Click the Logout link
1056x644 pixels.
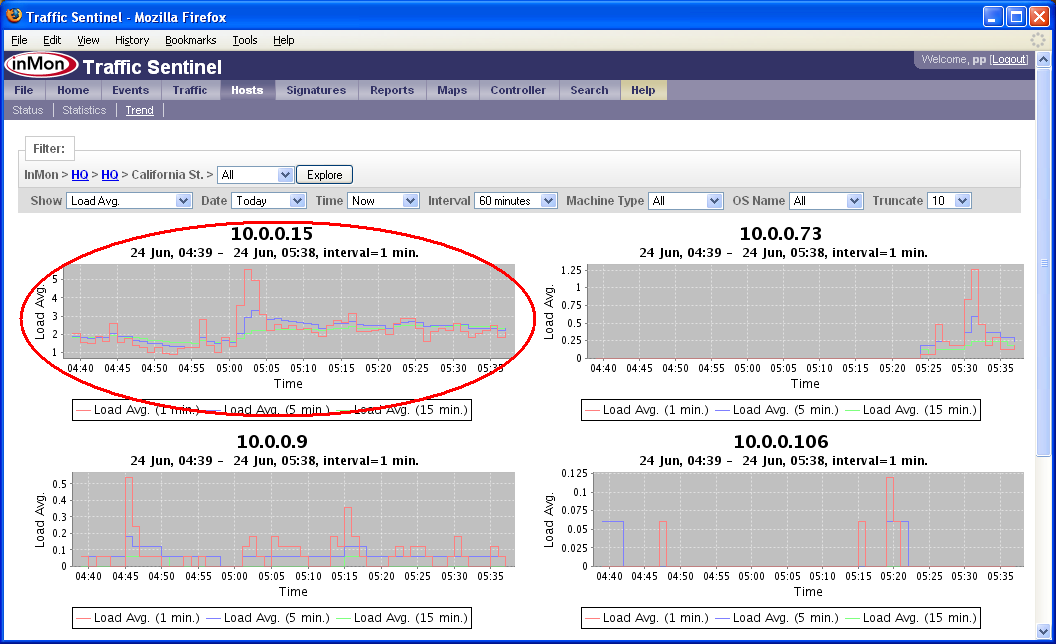1008,60
